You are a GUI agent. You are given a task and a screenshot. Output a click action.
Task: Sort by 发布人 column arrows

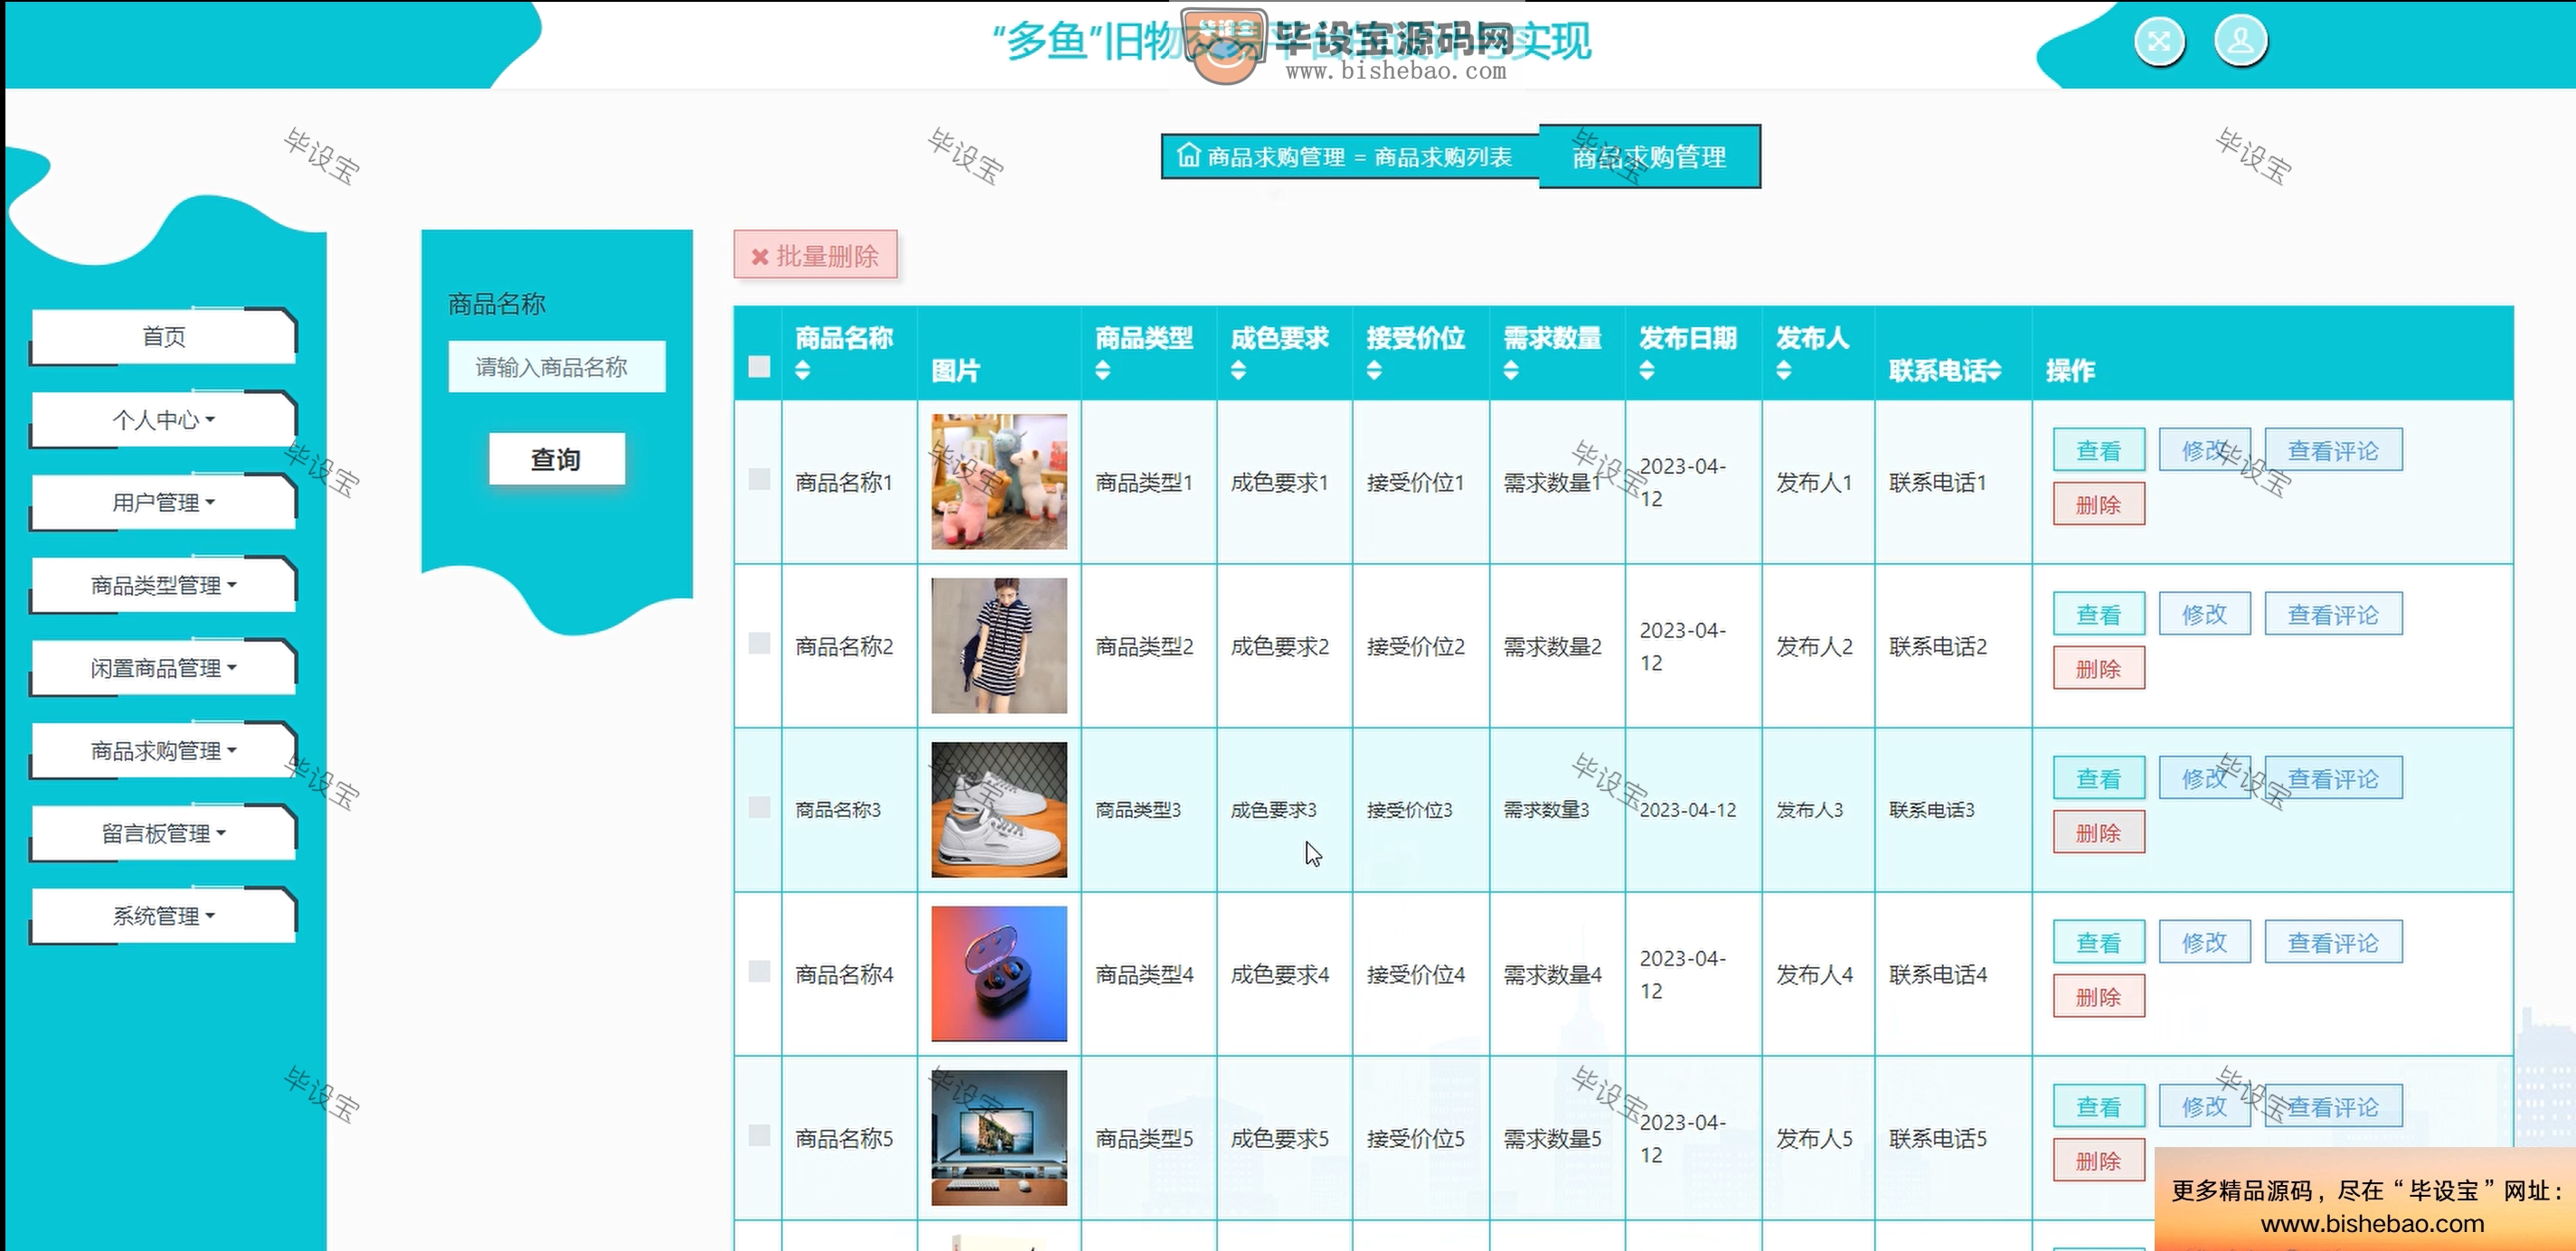pyautogui.click(x=1783, y=371)
